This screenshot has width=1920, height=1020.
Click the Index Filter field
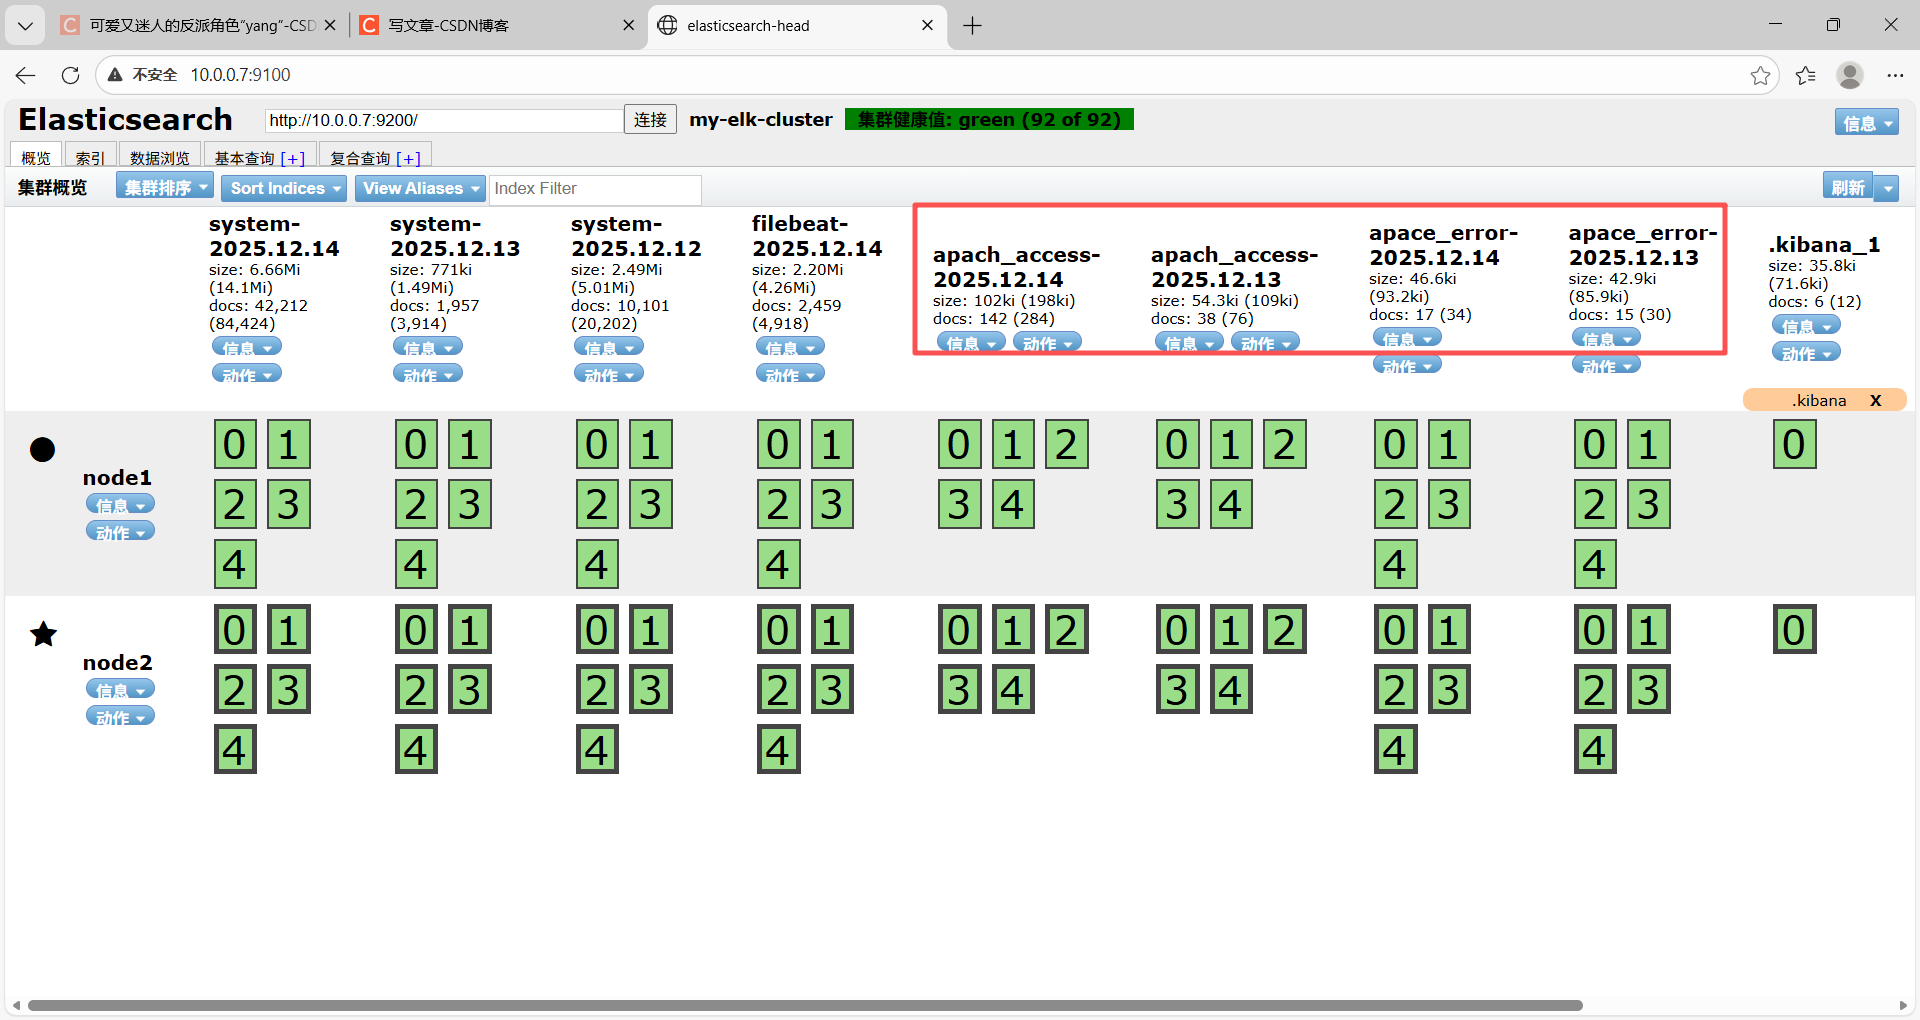click(x=595, y=189)
